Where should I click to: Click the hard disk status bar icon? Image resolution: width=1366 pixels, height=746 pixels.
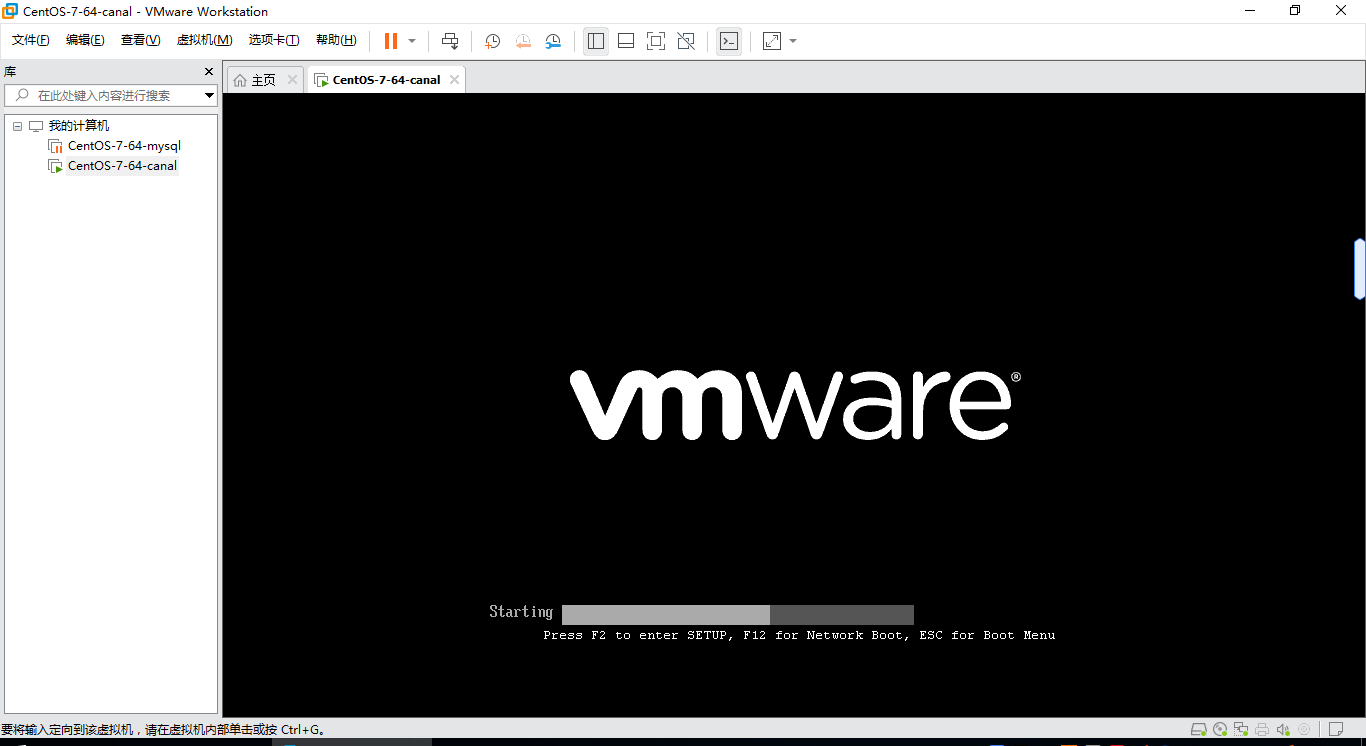click(1199, 729)
